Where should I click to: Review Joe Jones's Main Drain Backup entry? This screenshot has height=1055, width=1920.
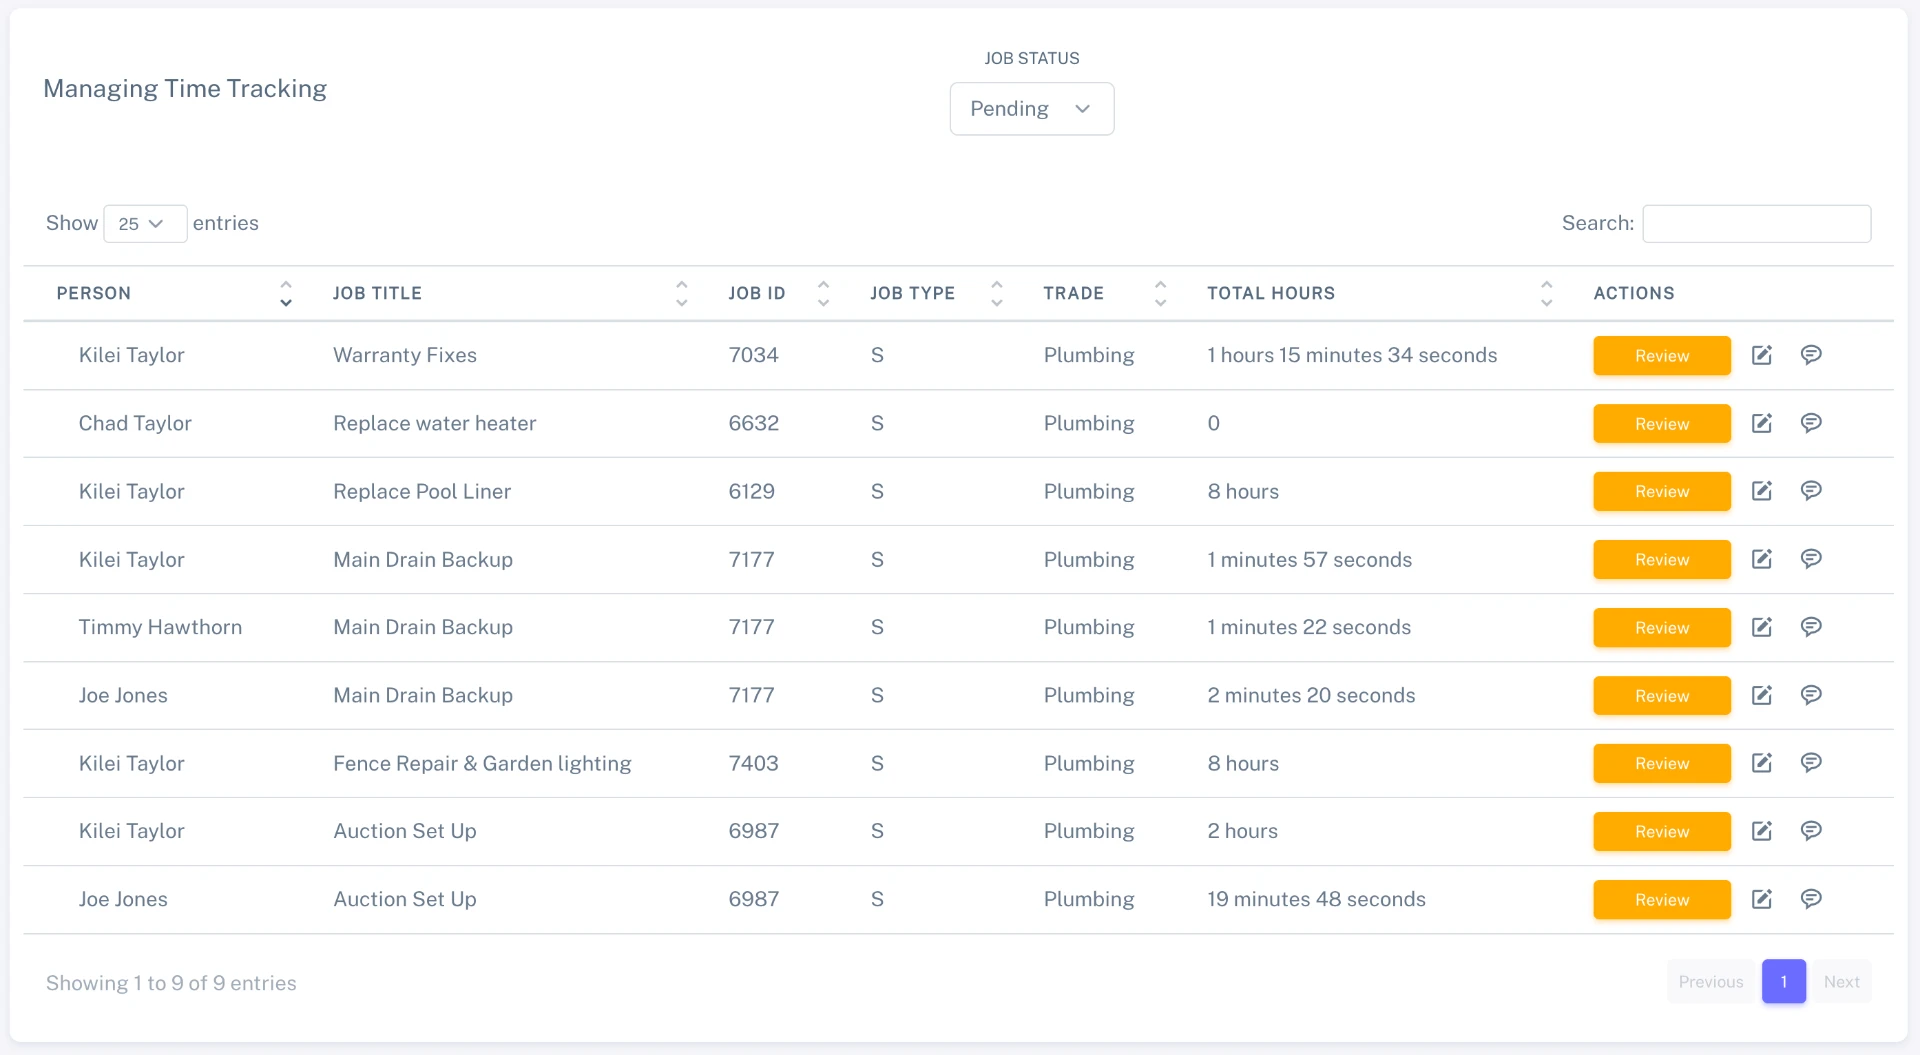tap(1661, 695)
